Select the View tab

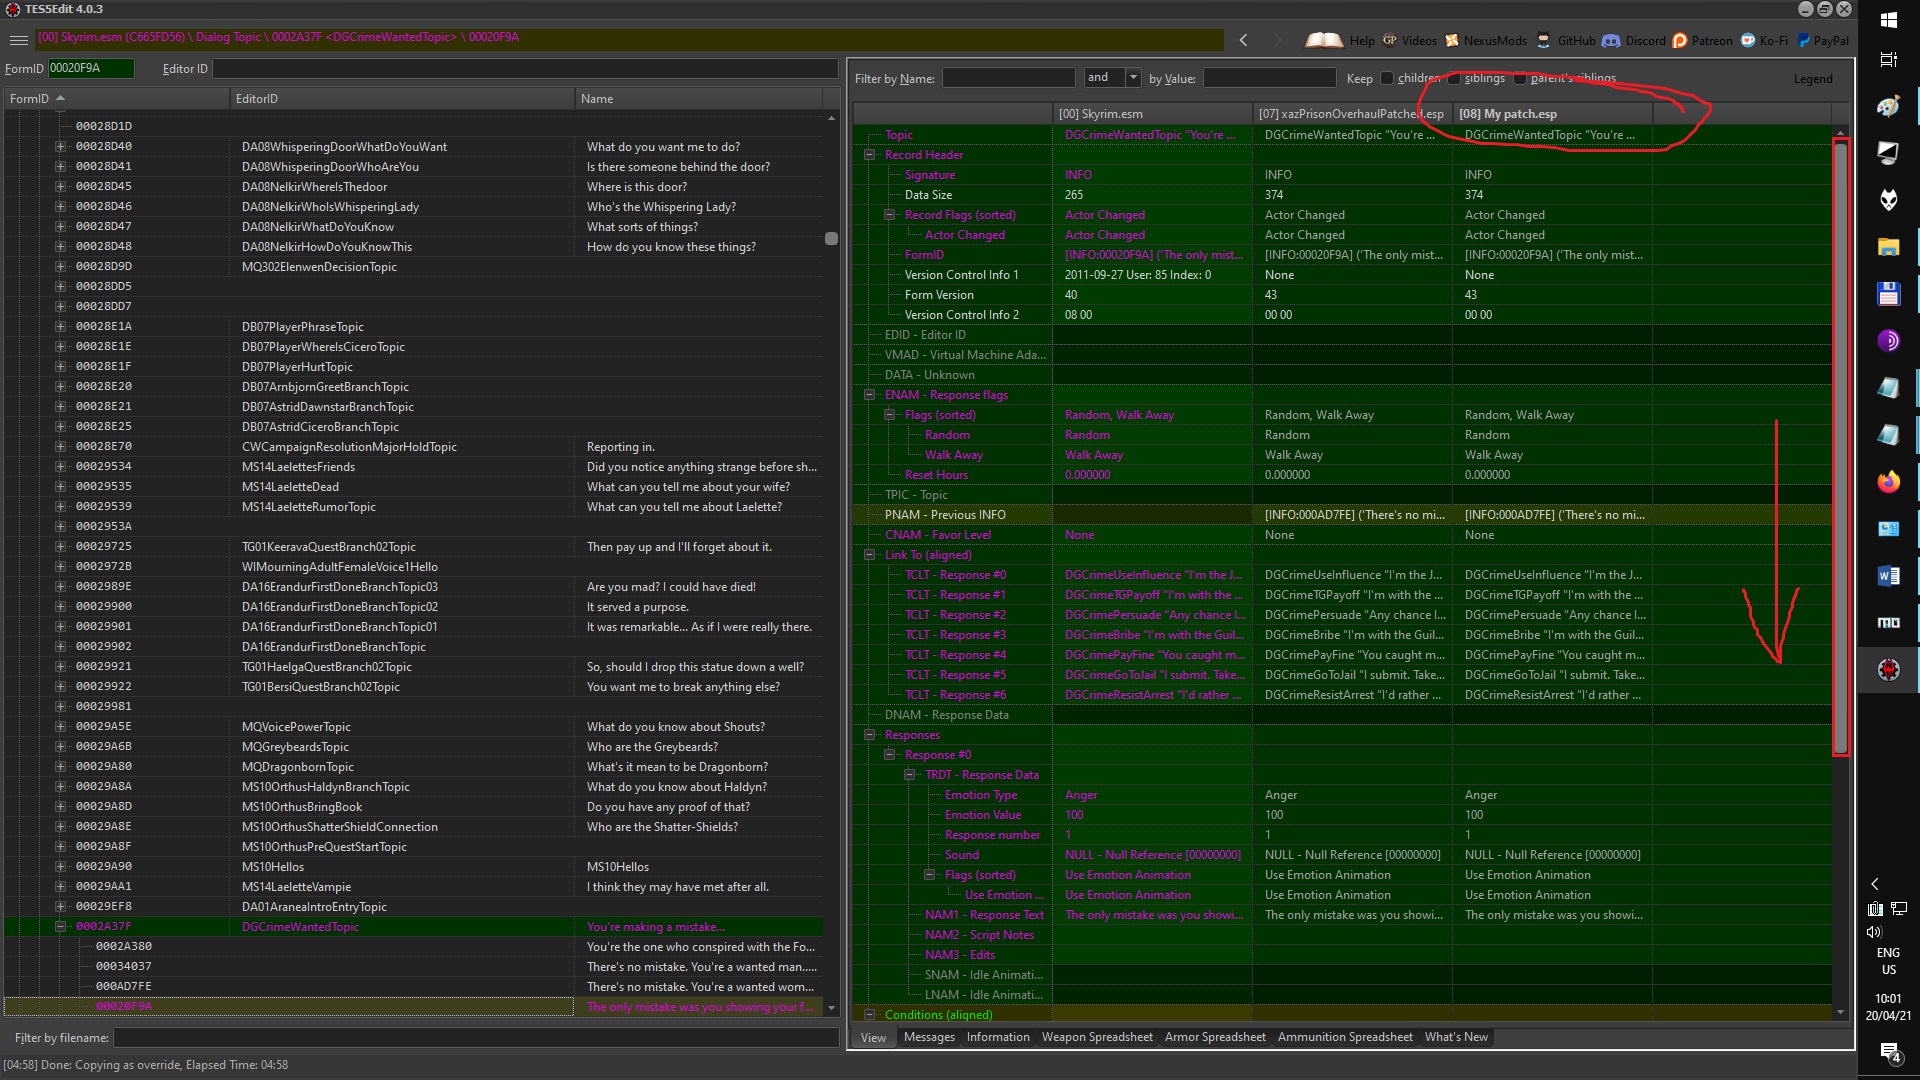(x=873, y=1037)
